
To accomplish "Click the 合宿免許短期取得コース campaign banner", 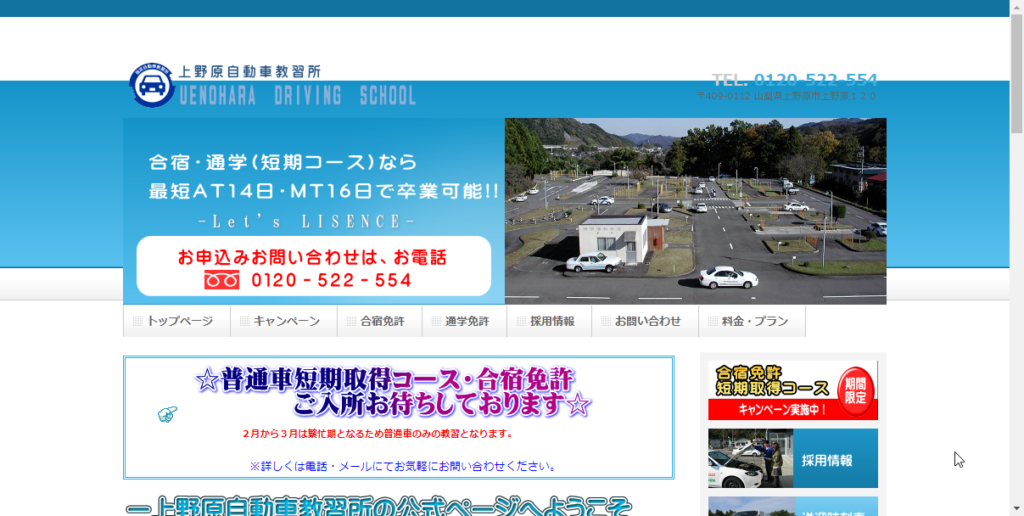I will click(793, 390).
